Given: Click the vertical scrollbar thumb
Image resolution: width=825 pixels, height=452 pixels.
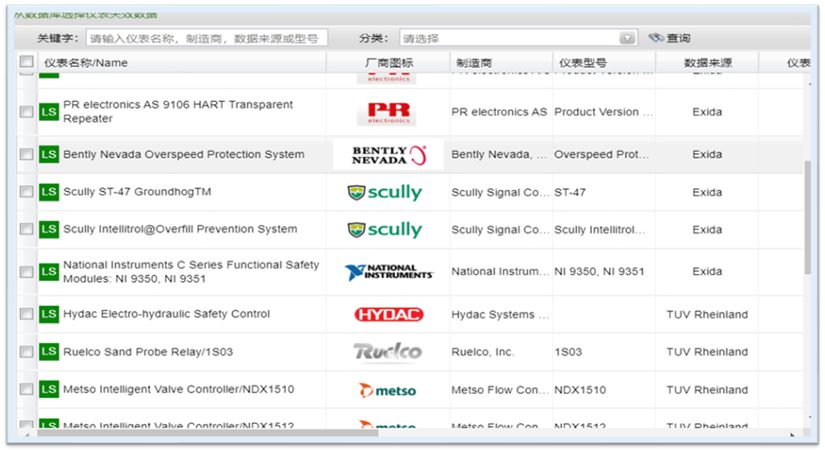Looking at the screenshot, I should click(808, 215).
